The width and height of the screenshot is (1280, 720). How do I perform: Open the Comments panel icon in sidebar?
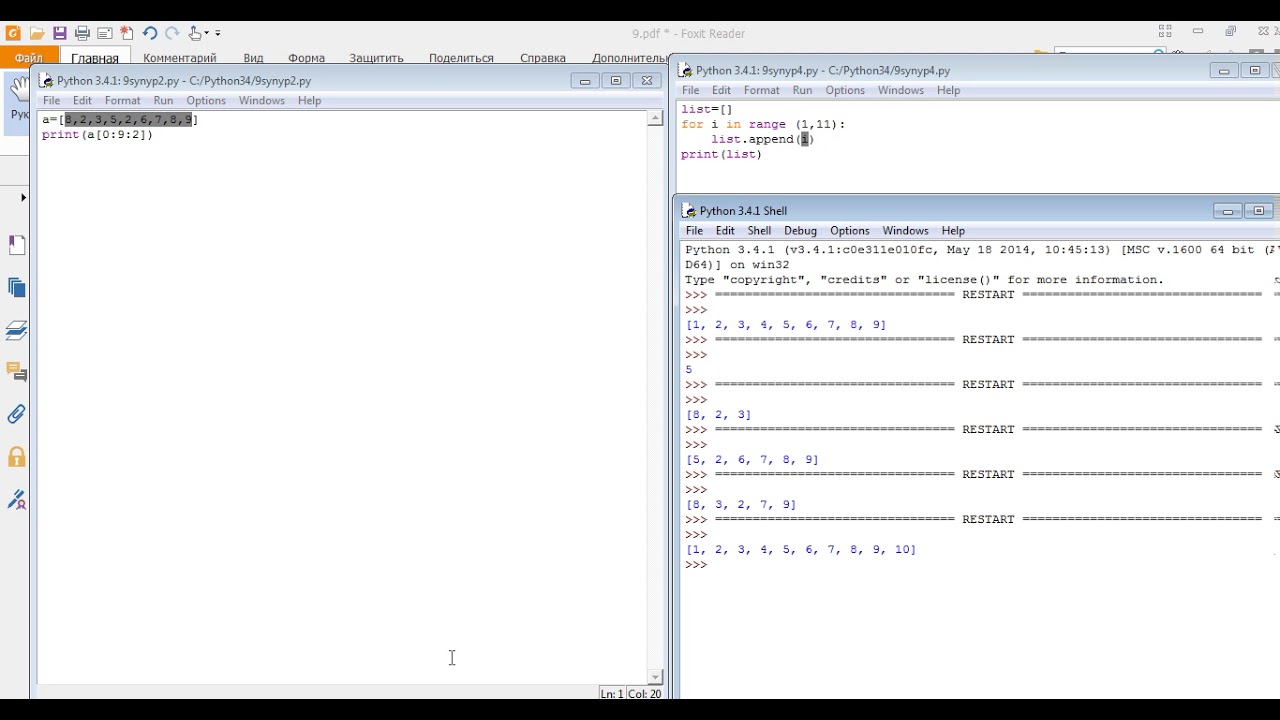point(17,372)
